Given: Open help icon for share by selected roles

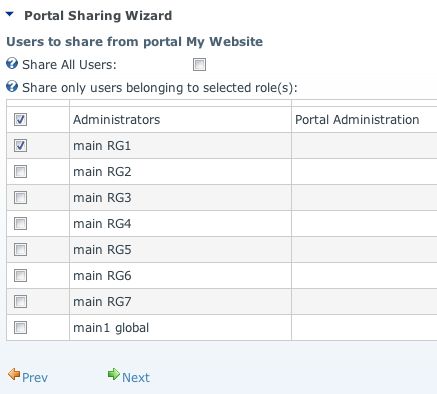Looking at the screenshot, I should [x=12, y=87].
